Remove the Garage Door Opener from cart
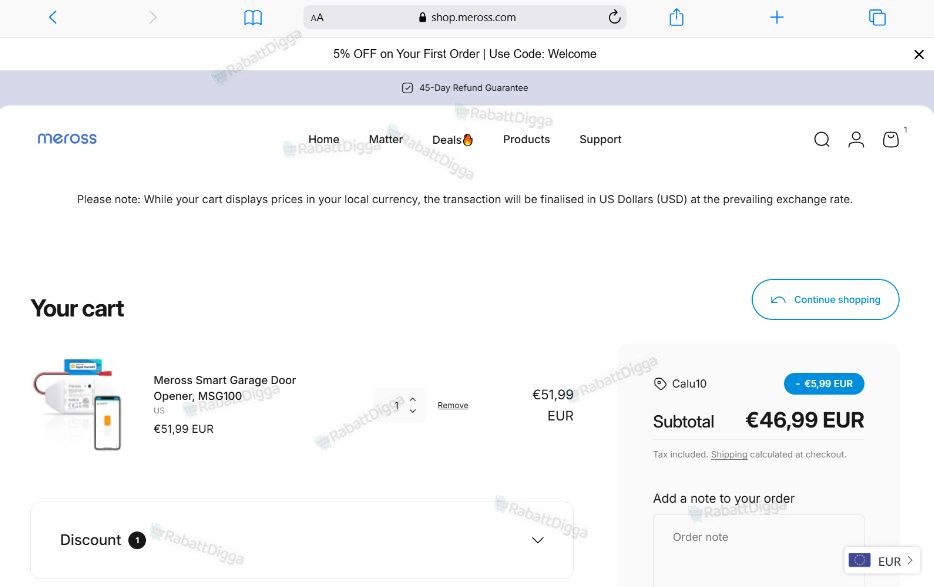The height and width of the screenshot is (587, 934). [x=453, y=405]
